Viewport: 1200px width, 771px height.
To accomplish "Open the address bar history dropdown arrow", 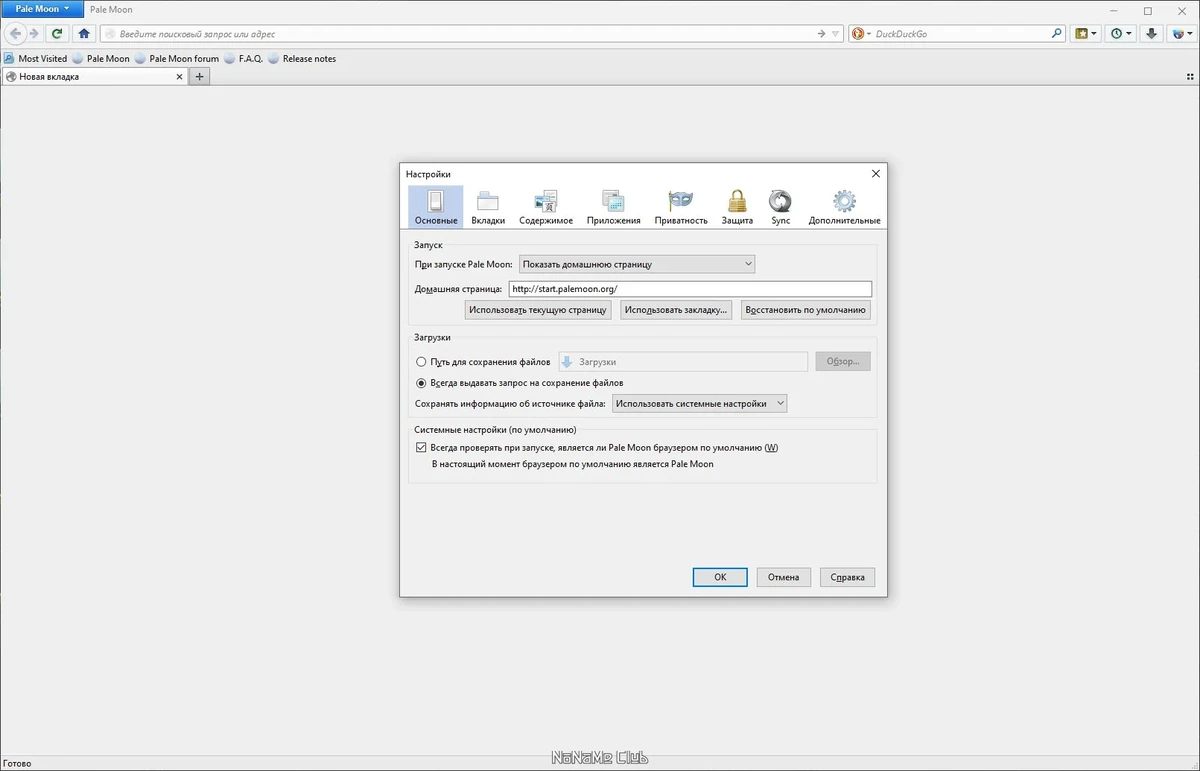I will pyautogui.click(x=836, y=33).
